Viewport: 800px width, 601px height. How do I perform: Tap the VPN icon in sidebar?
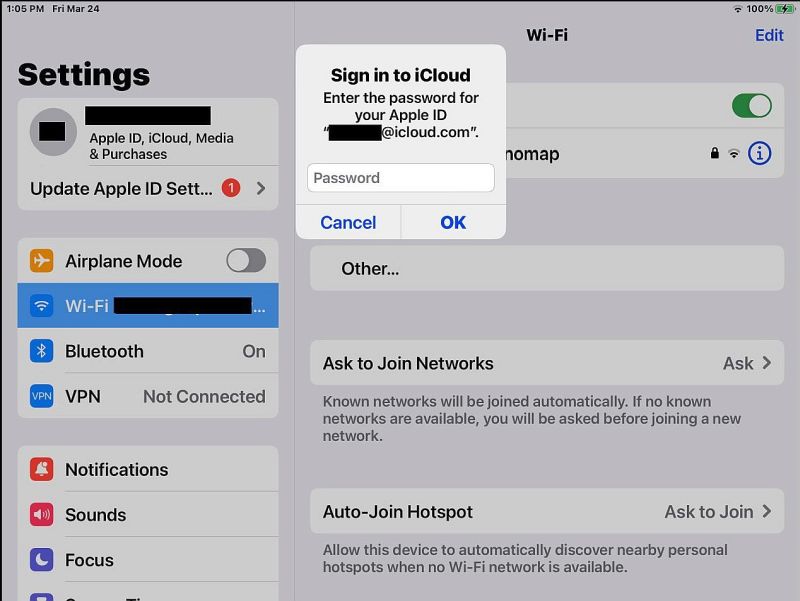[x=41, y=396]
